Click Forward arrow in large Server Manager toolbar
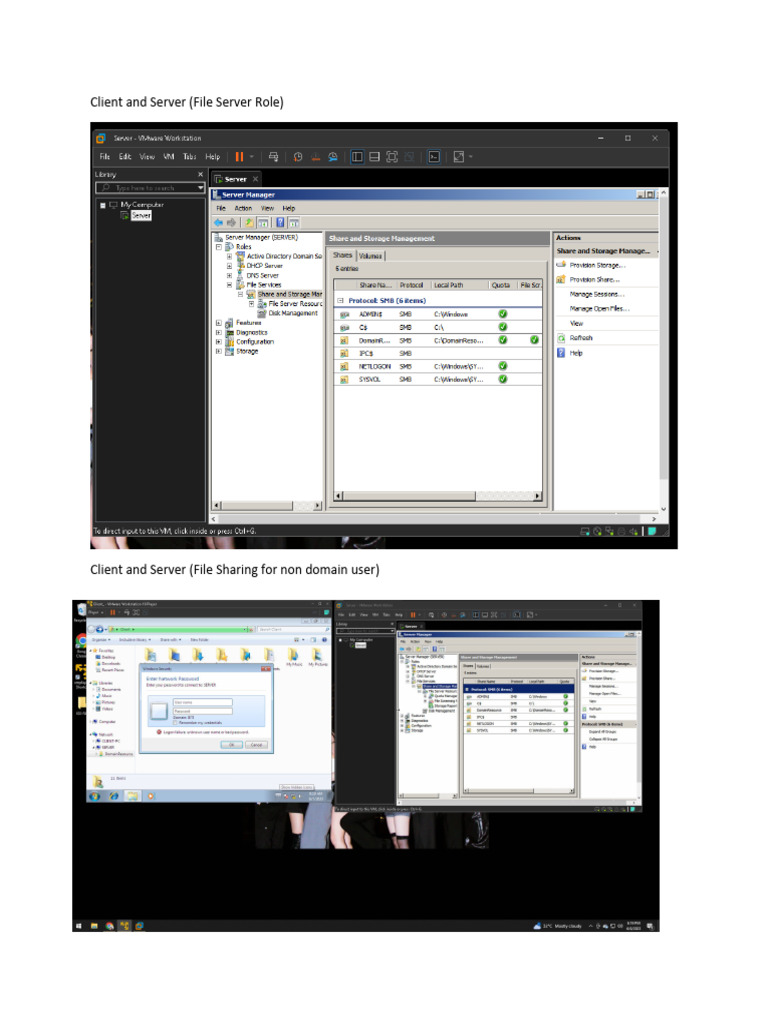The image size is (768, 1024). coord(231,223)
